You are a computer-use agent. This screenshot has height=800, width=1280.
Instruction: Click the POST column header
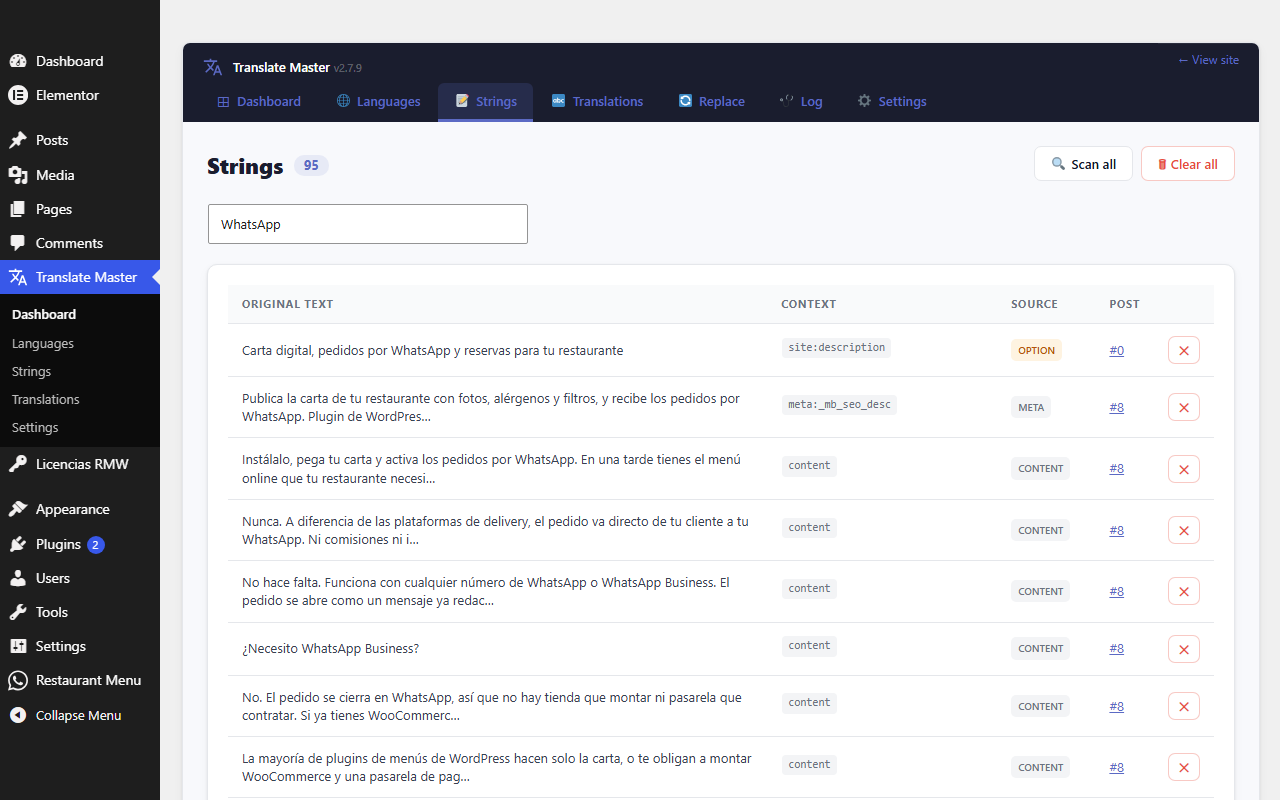pos(1124,304)
